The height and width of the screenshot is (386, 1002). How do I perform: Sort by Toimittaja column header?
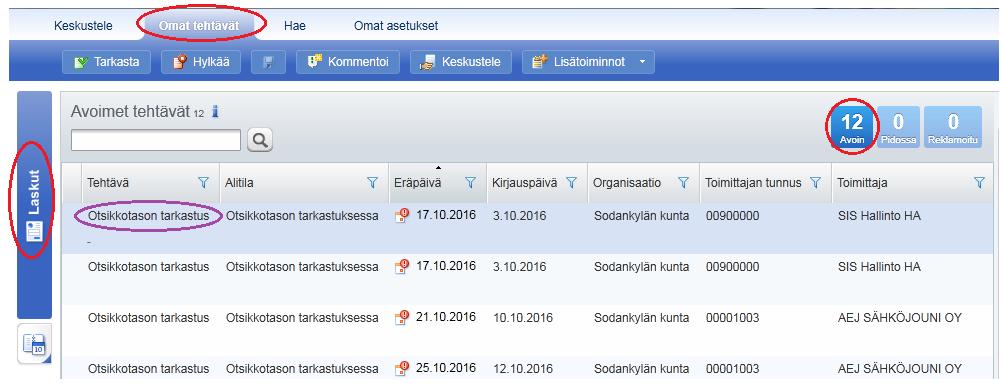pos(862,183)
